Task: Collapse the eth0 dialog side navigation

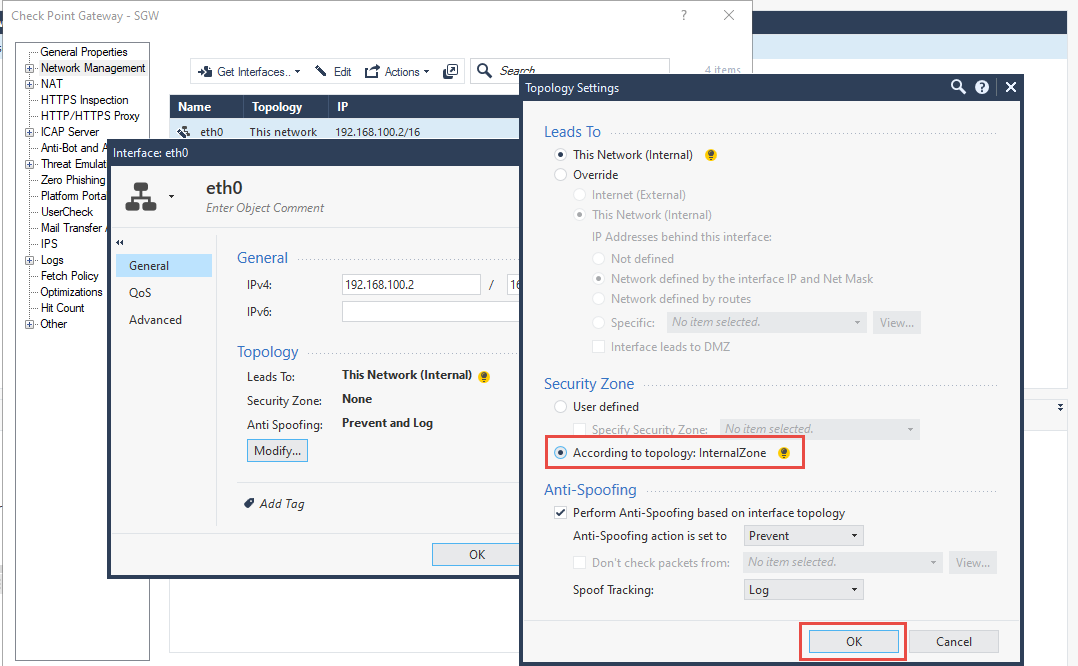Action: [120, 243]
